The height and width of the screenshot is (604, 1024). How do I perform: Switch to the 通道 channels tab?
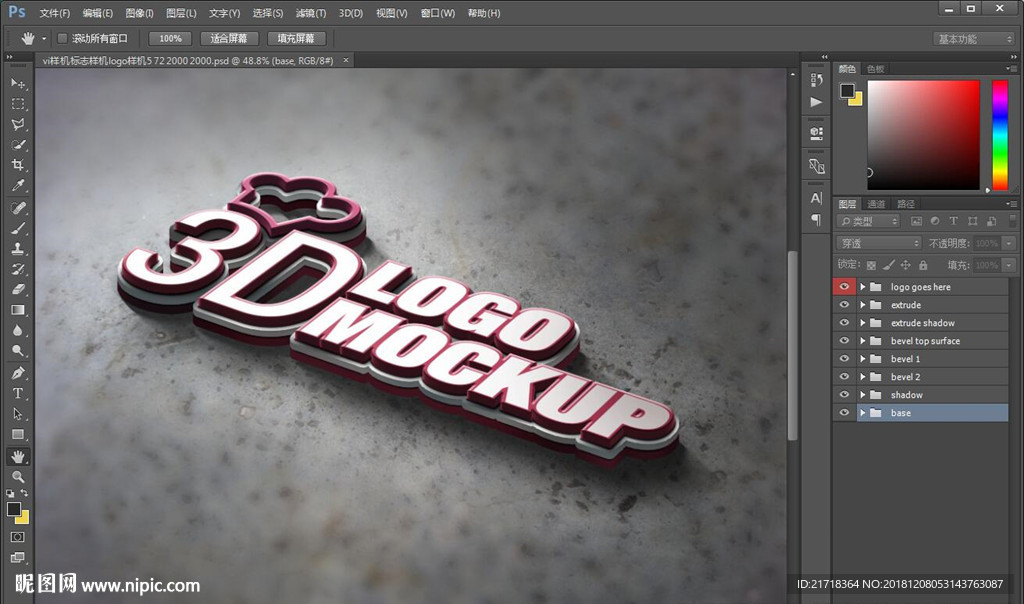[876, 204]
